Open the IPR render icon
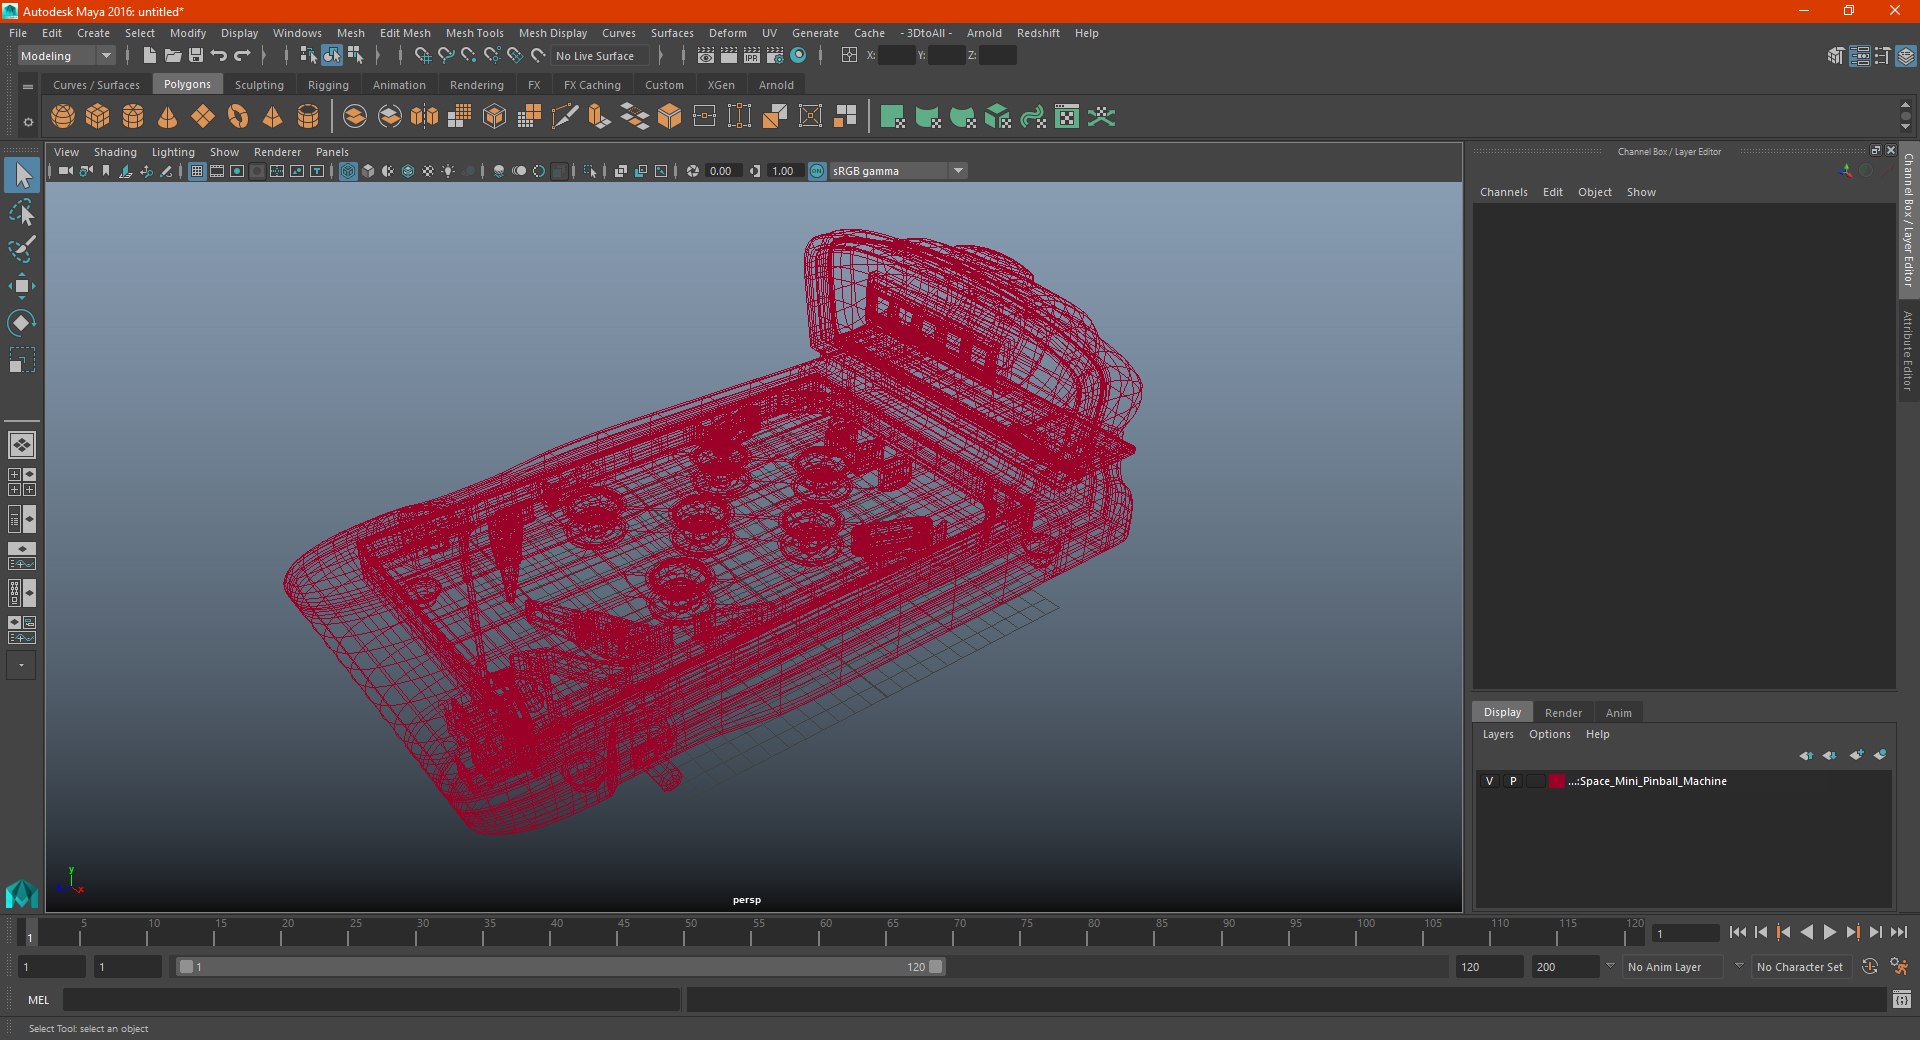 point(752,56)
